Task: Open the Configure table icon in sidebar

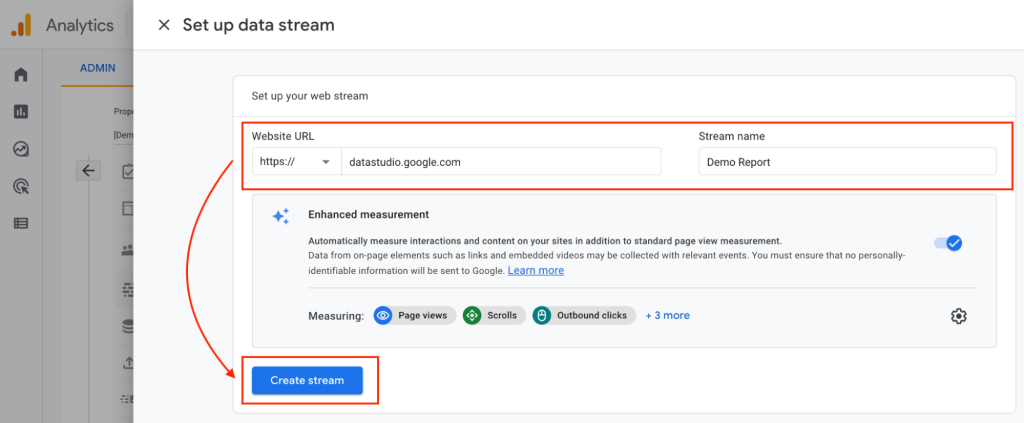Action: point(21,223)
